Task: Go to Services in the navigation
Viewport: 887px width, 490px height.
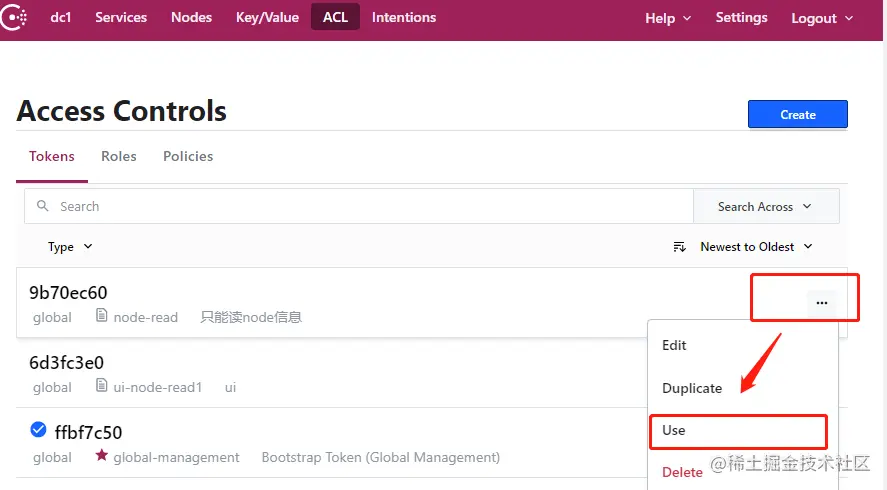Action: pos(121,17)
